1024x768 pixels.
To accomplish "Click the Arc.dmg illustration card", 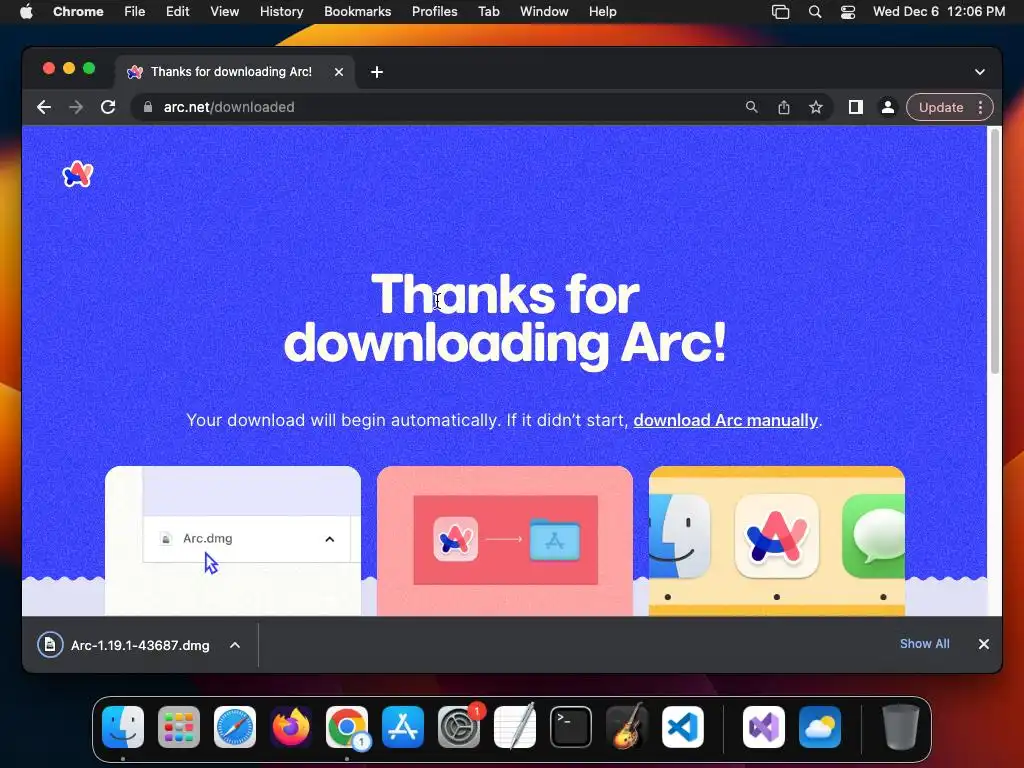I will [232, 541].
